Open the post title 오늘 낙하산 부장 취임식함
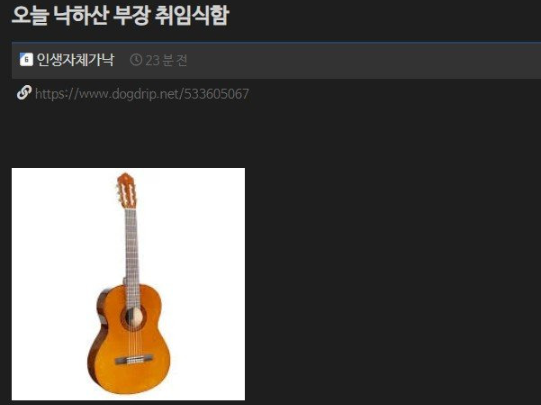The image size is (541, 405). (120, 16)
